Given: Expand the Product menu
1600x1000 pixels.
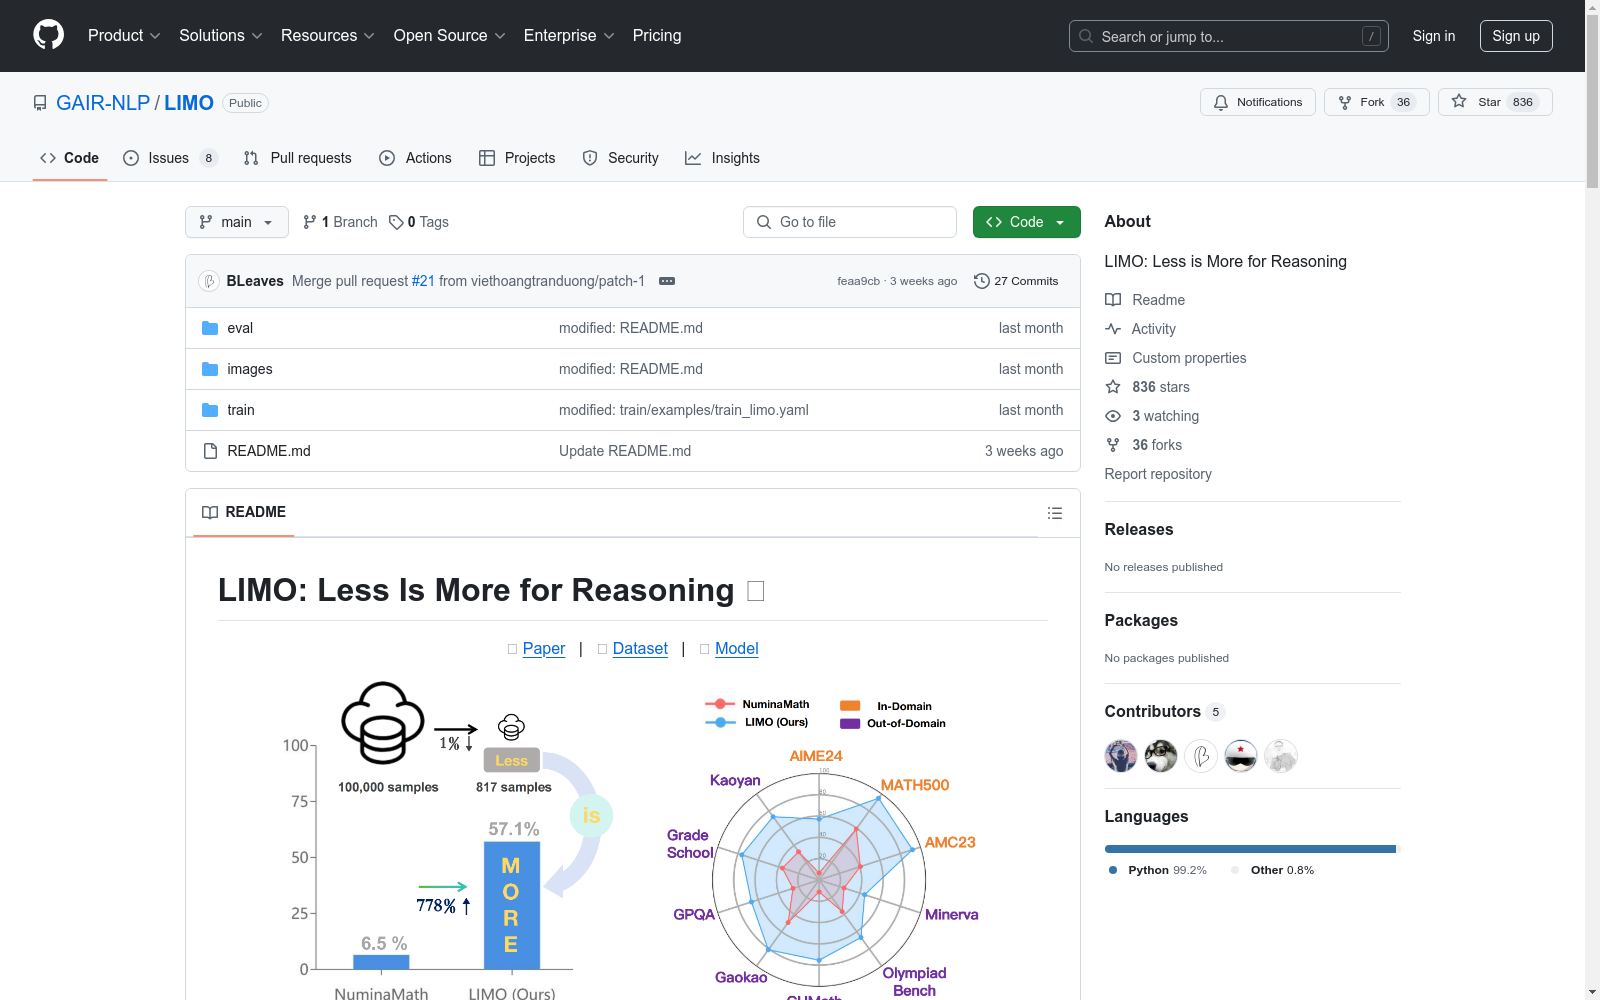Looking at the screenshot, I should [x=123, y=35].
